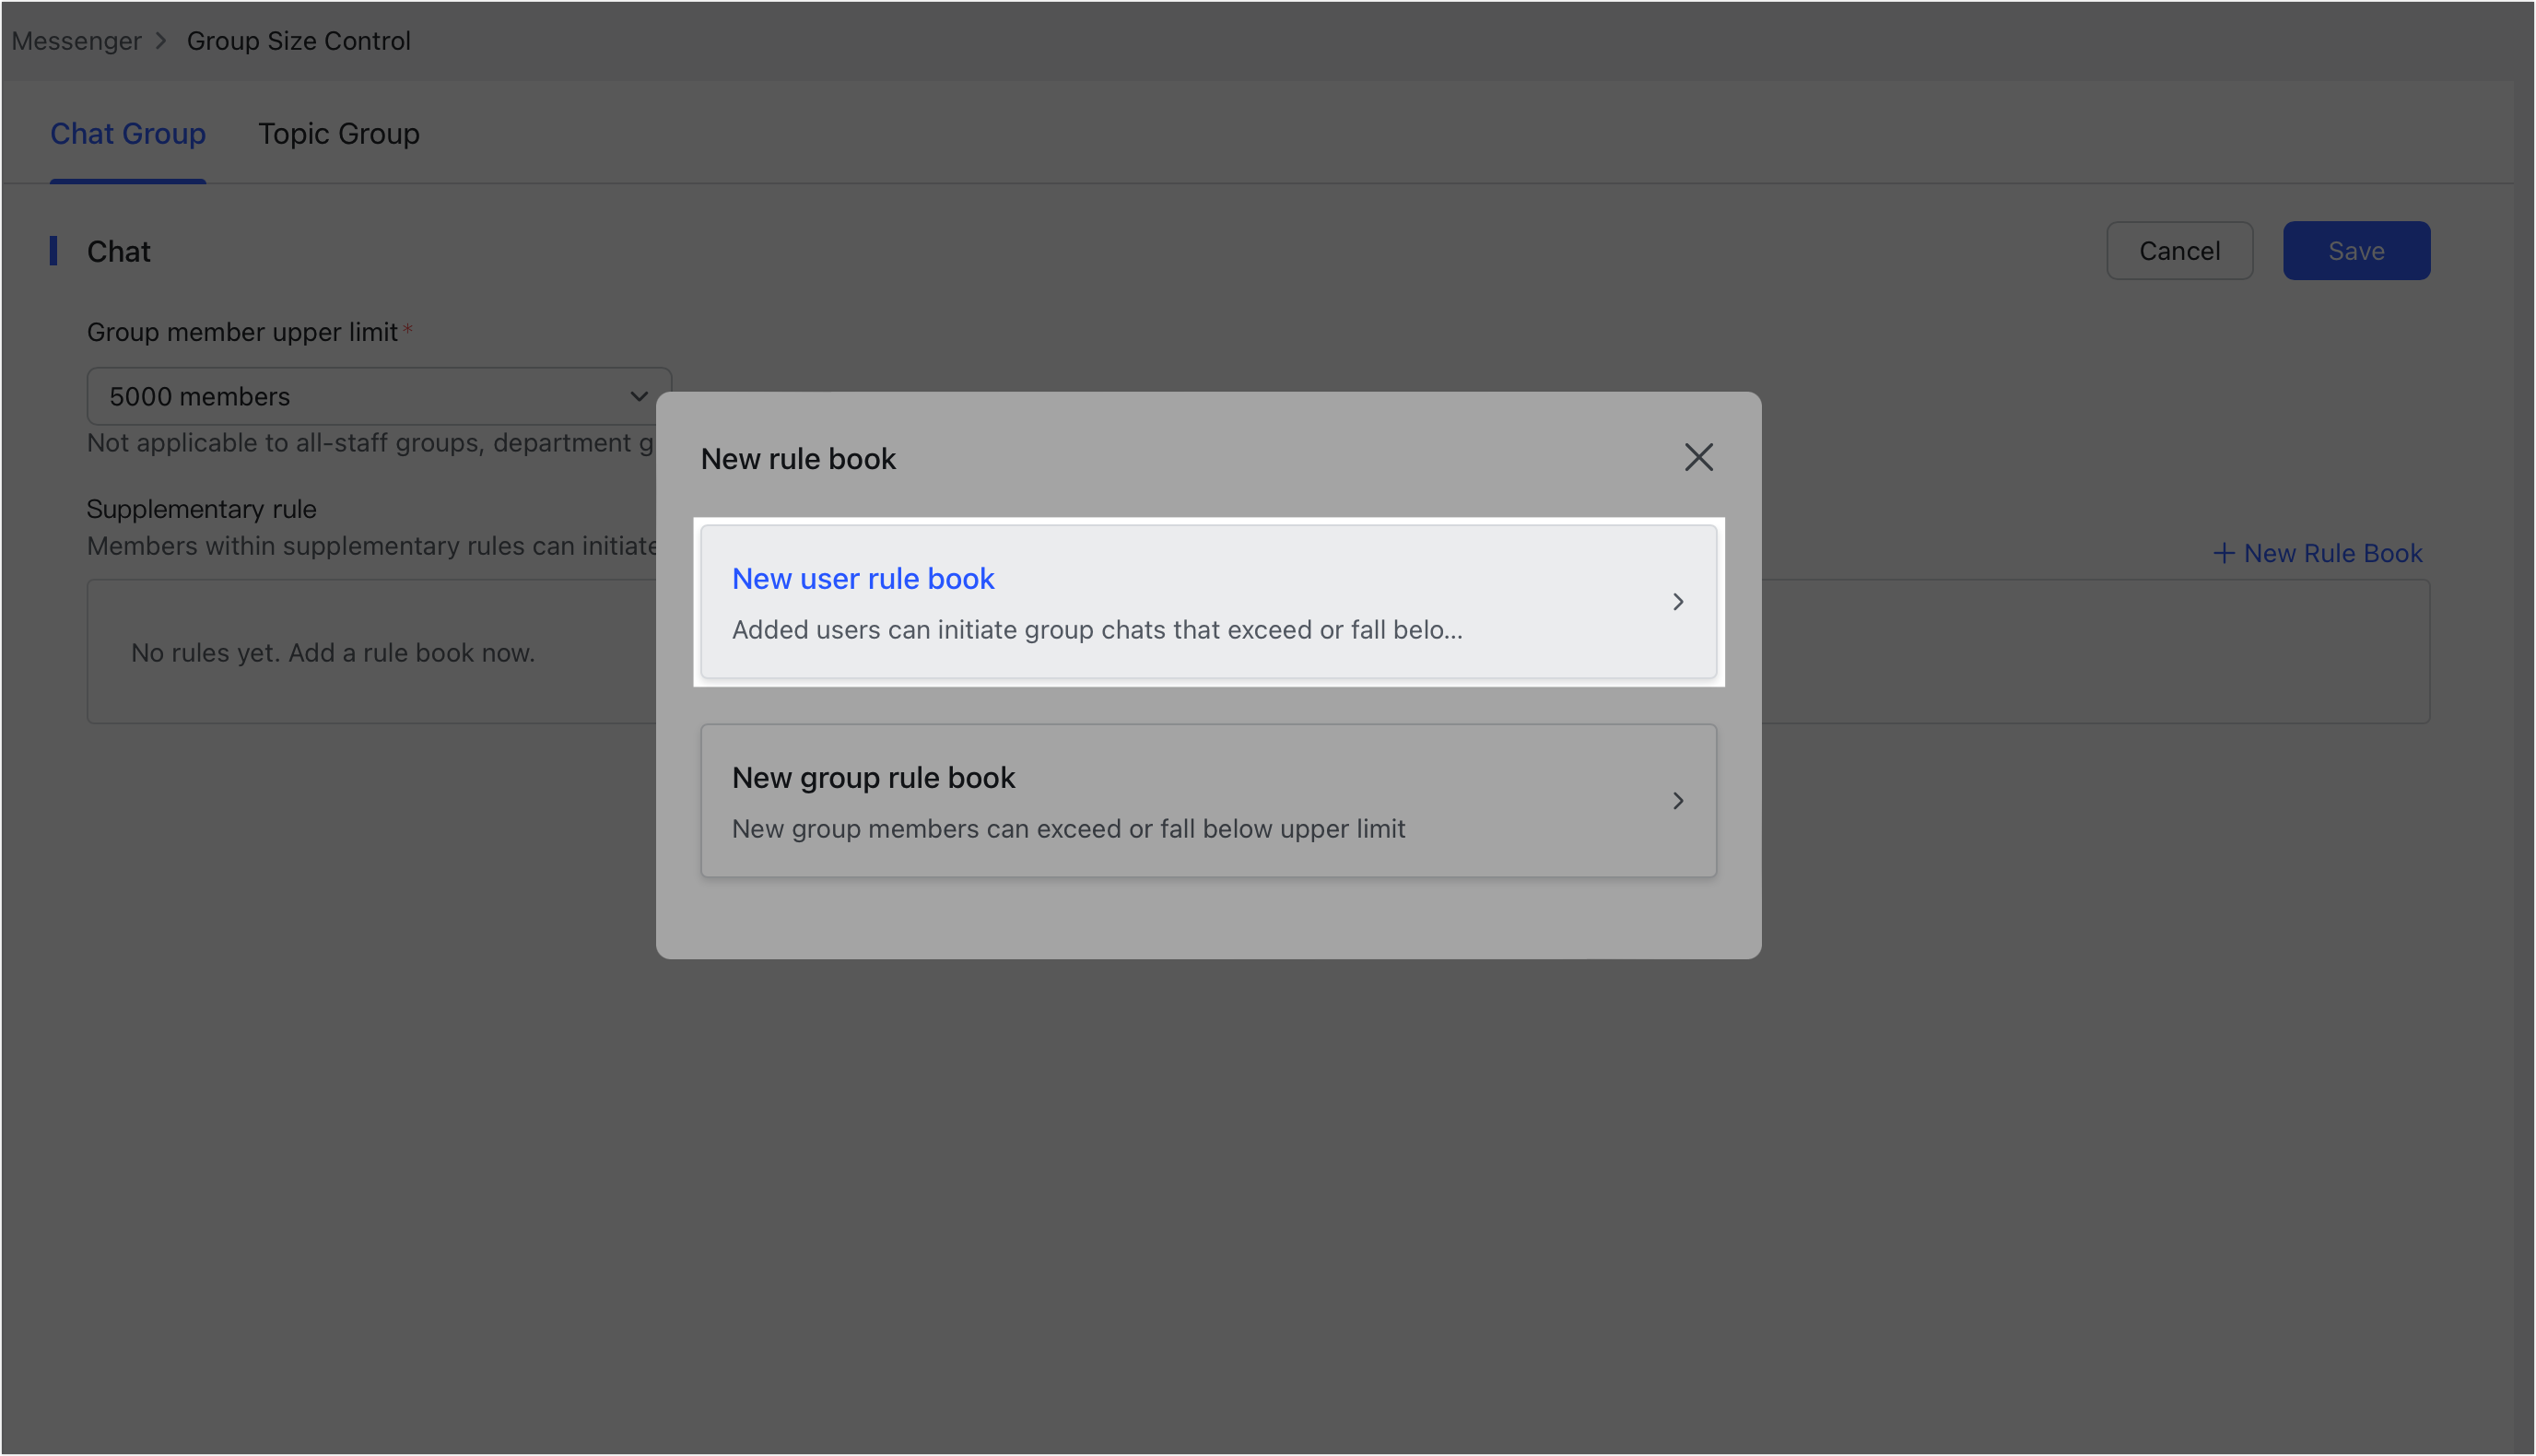This screenshot has height=1456, width=2536.
Task: Navigate back via the Messenger breadcrumb
Action: [x=77, y=41]
